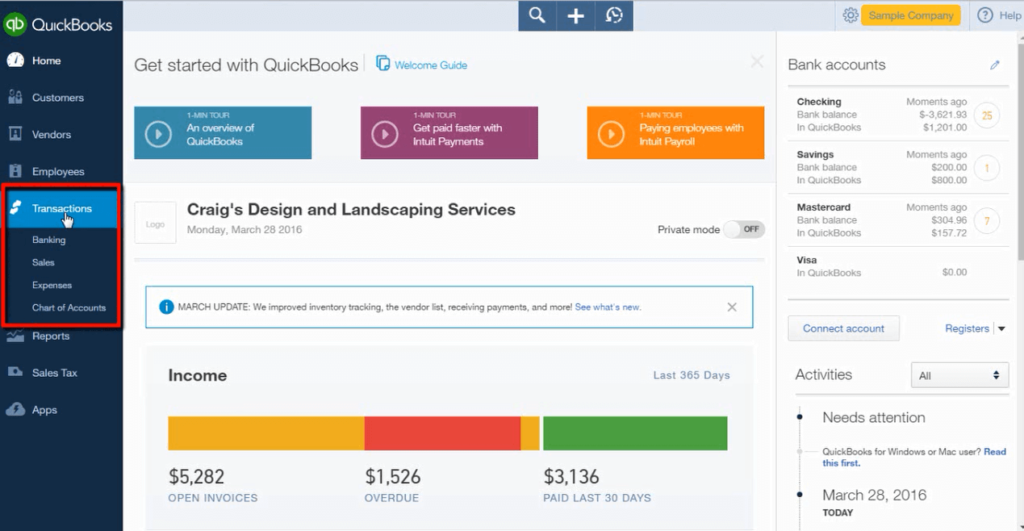The height and width of the screenshot is (531, 1024).
Task: Click Checking's 25 transactions badge
Action: tap(987, 116)
